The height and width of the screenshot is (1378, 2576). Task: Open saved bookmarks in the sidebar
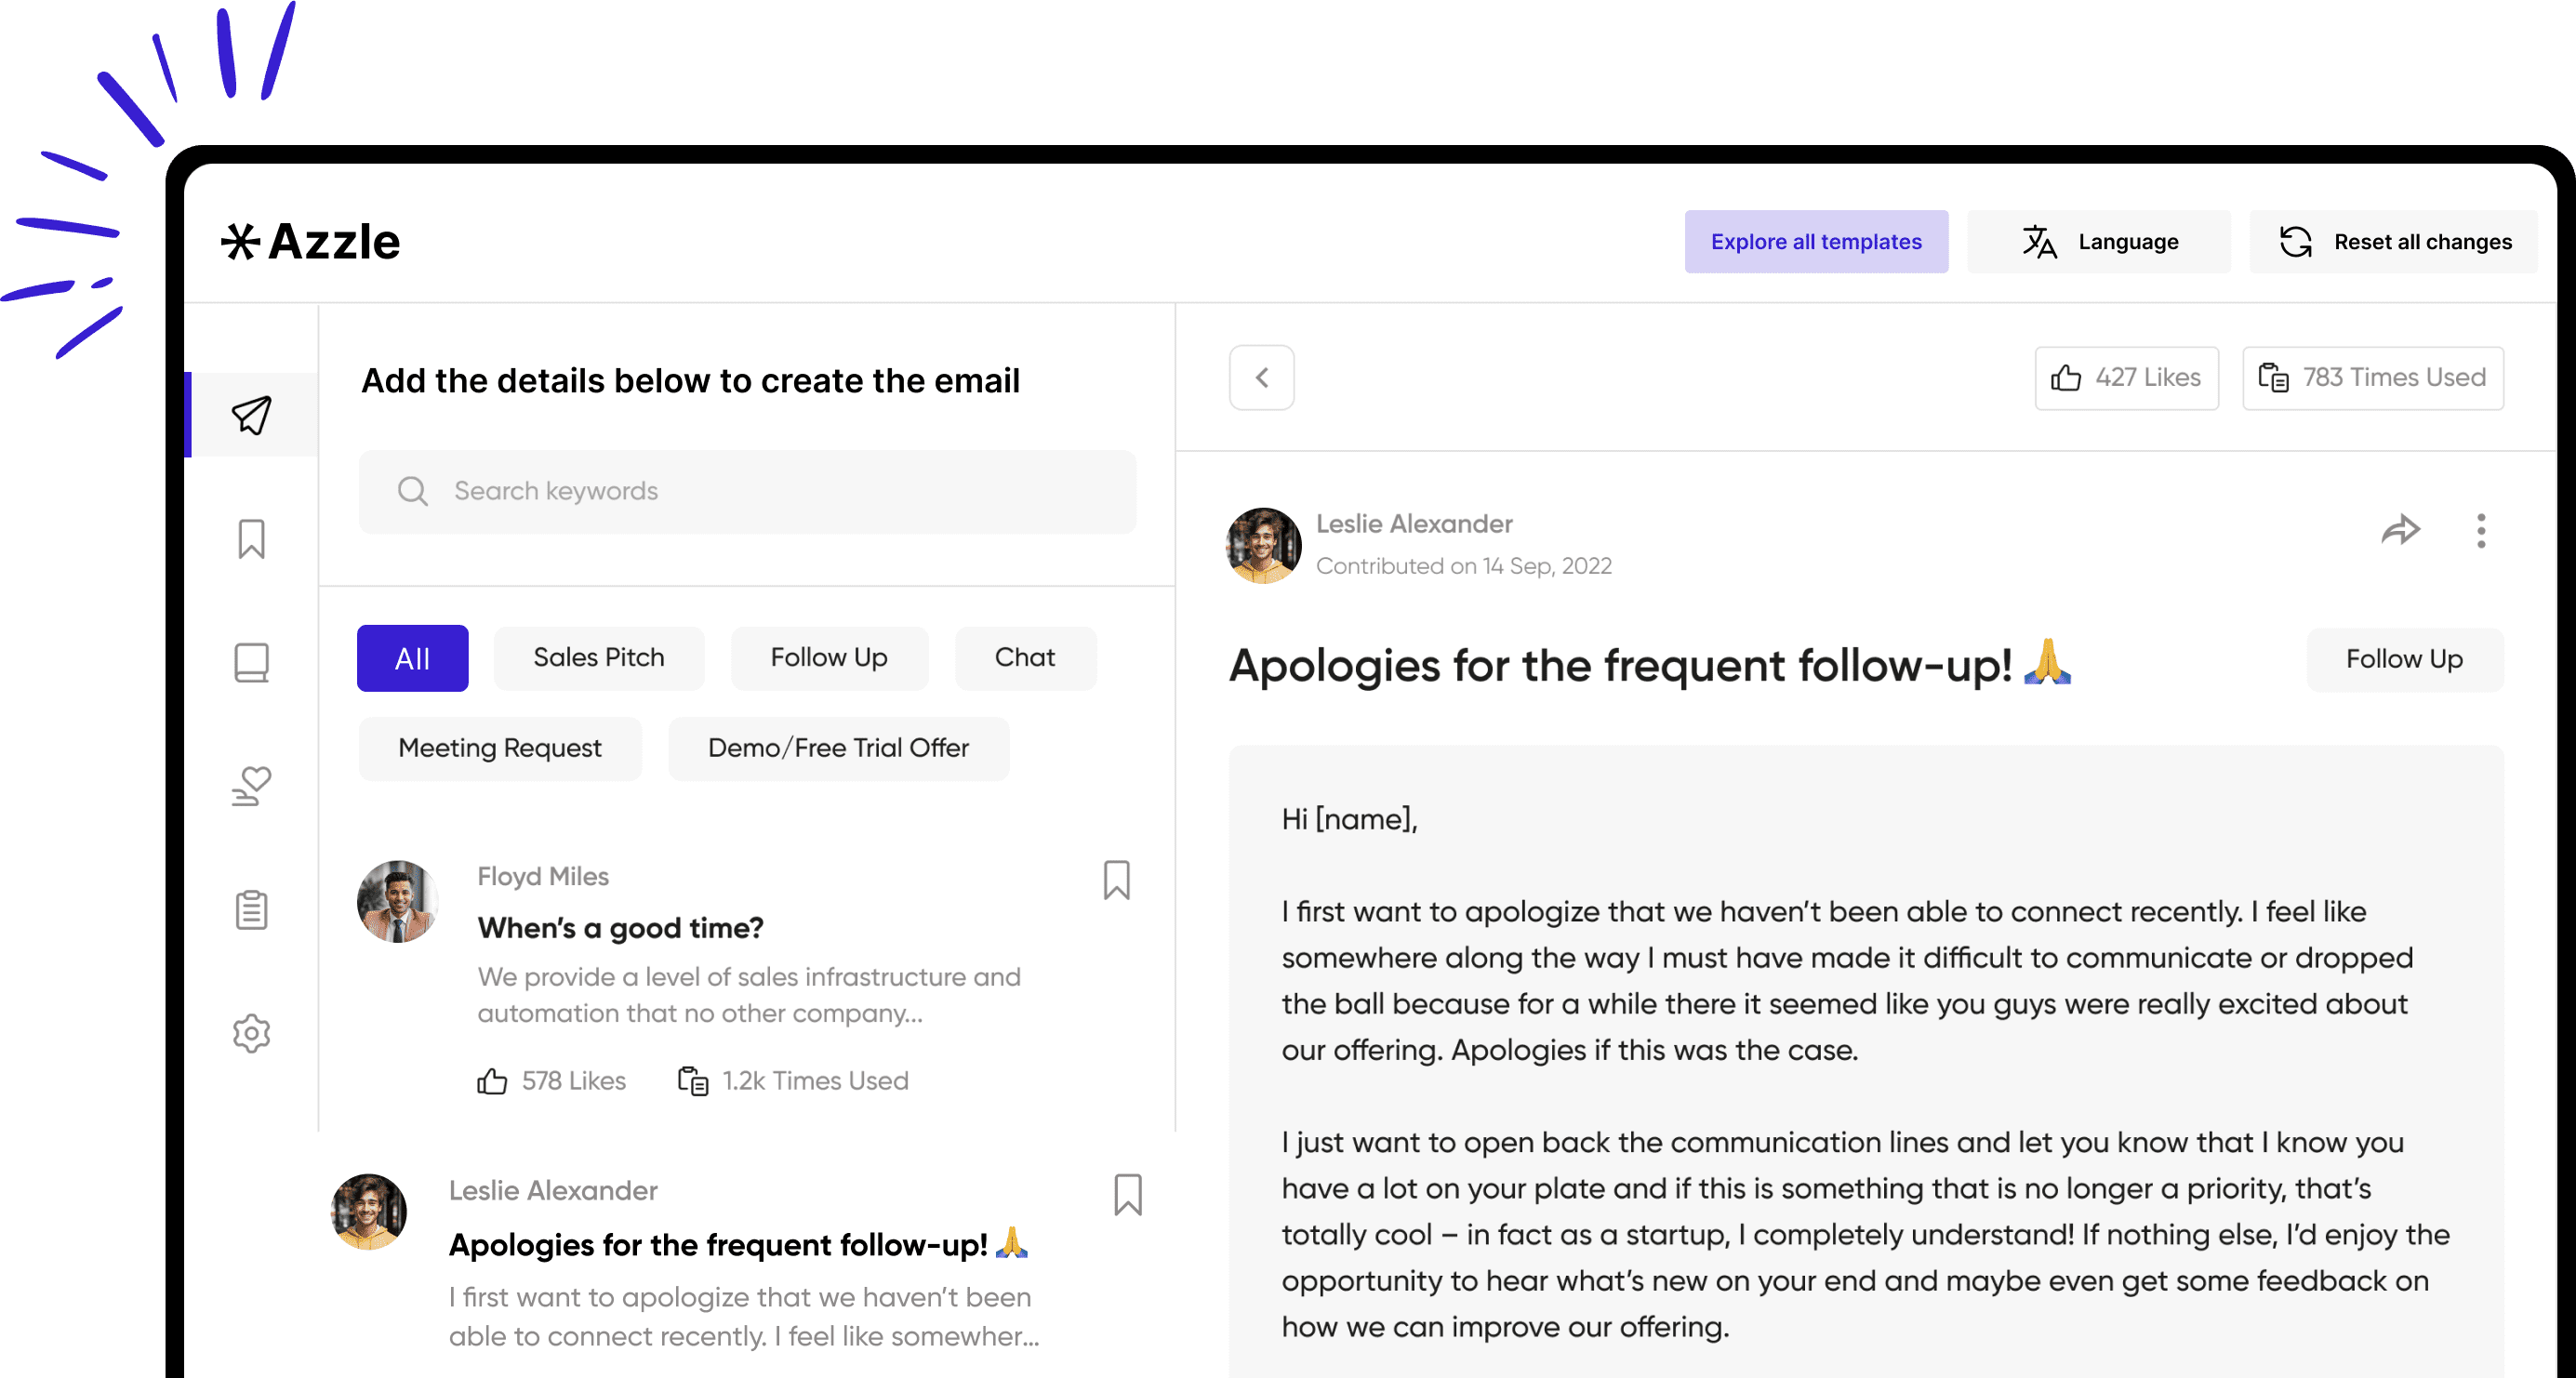click(x=252, y=539)
